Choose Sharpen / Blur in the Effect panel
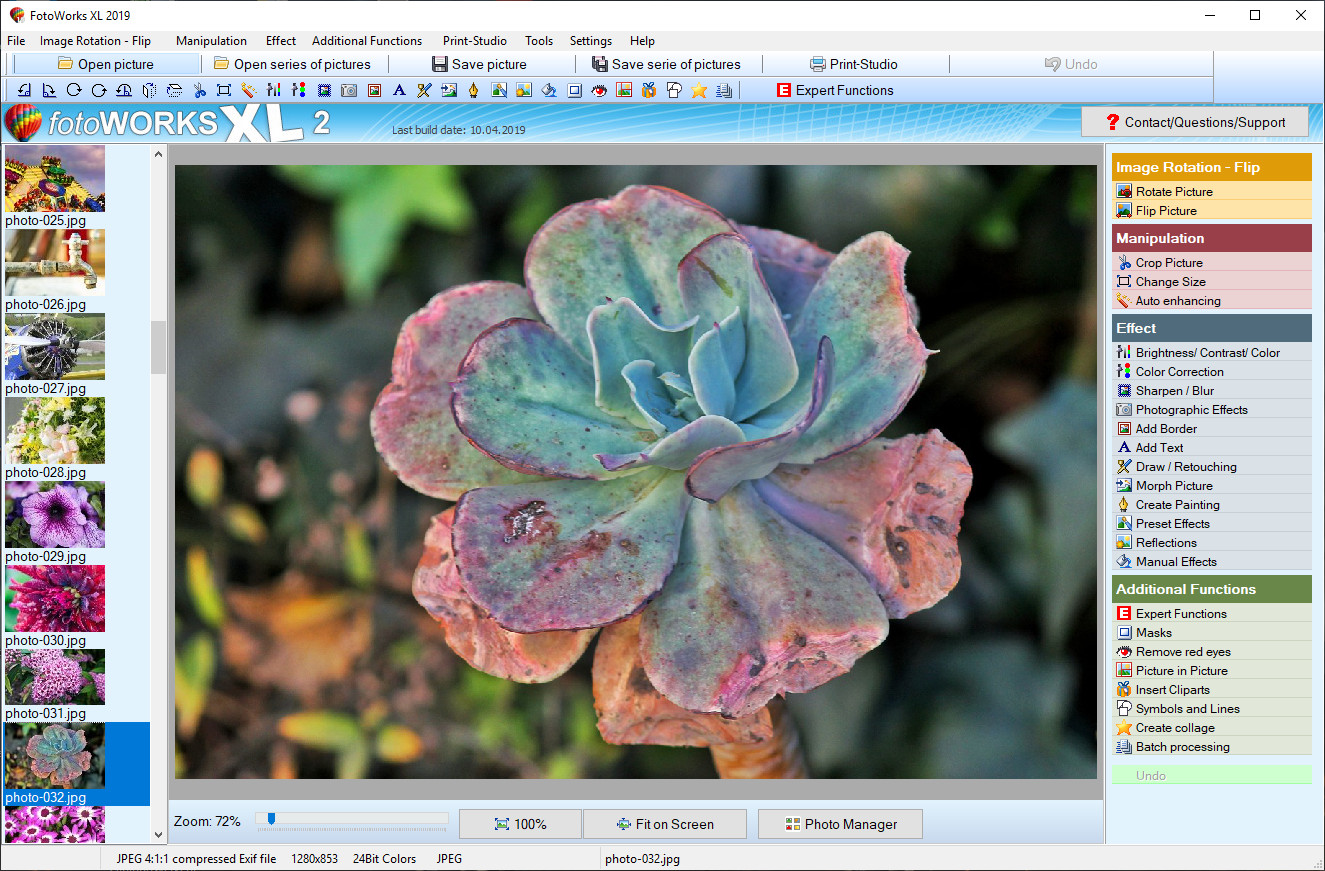The image size is (1325, 871). coord(1174,391)
